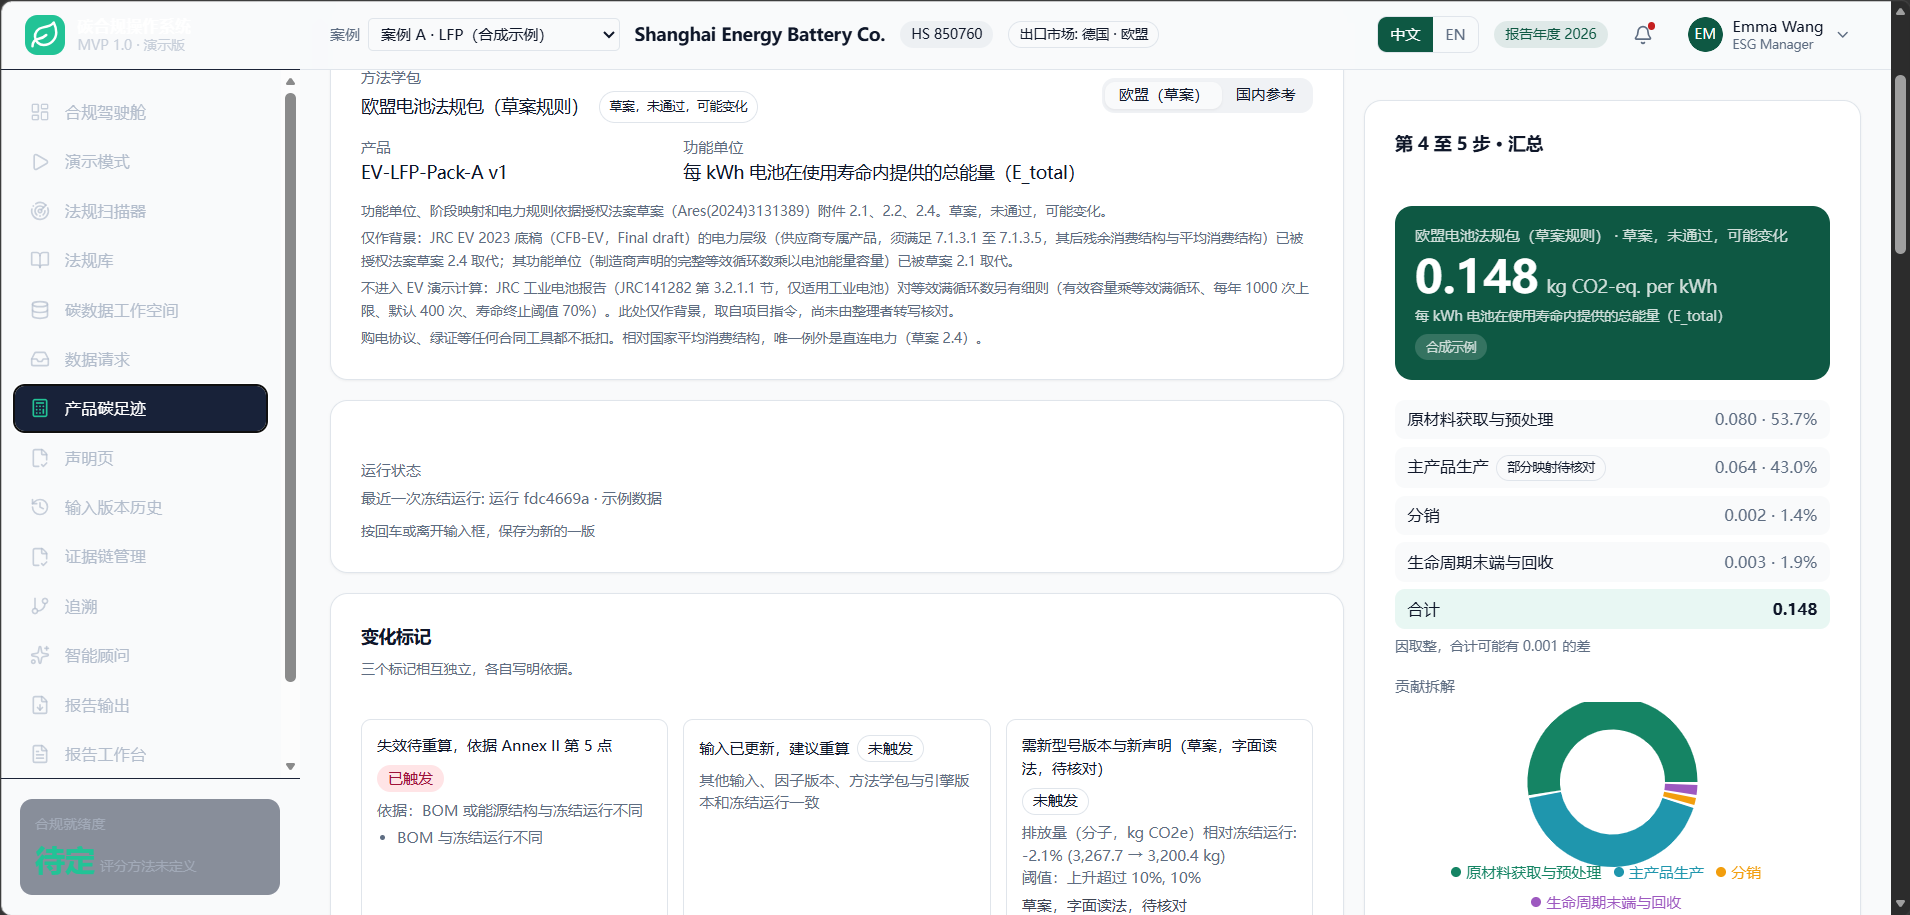Click the 部分映射待核对 badge
The image size is (1910, 915).
(x=1551, y=467)
